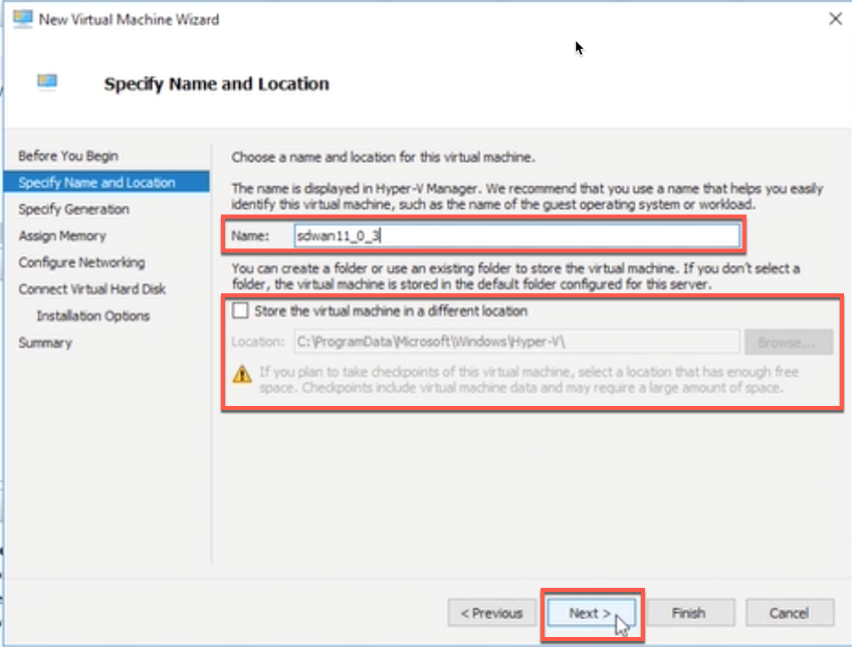Screen dimensions: 852x647
Task: Click the "Specify Name and Location" page heading
Action: 217,84
